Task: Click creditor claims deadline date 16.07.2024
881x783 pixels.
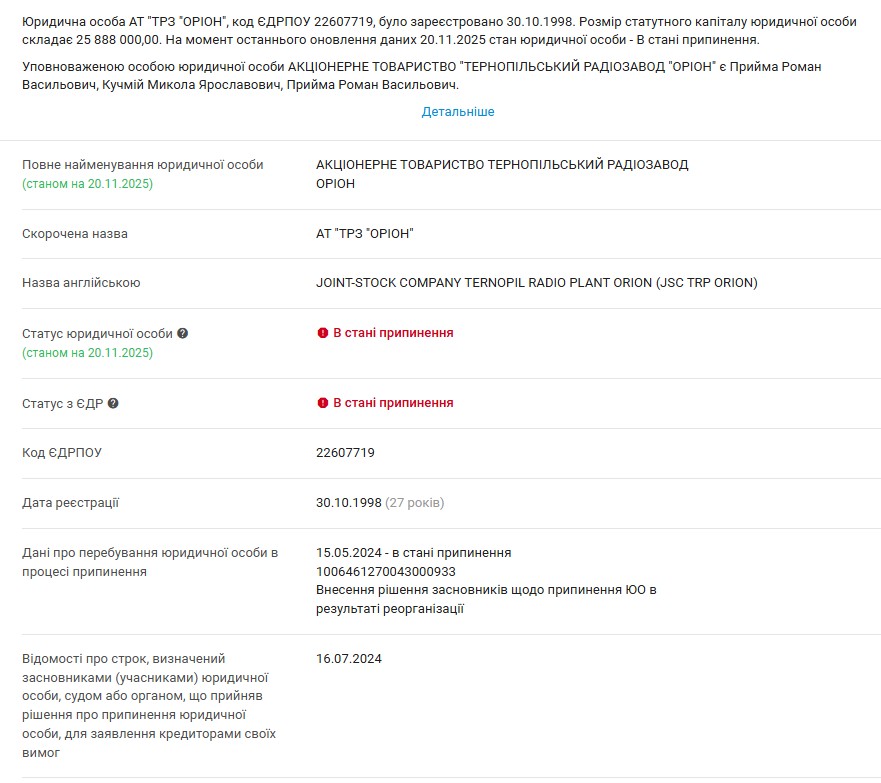Action: click(x=349, y=659)
